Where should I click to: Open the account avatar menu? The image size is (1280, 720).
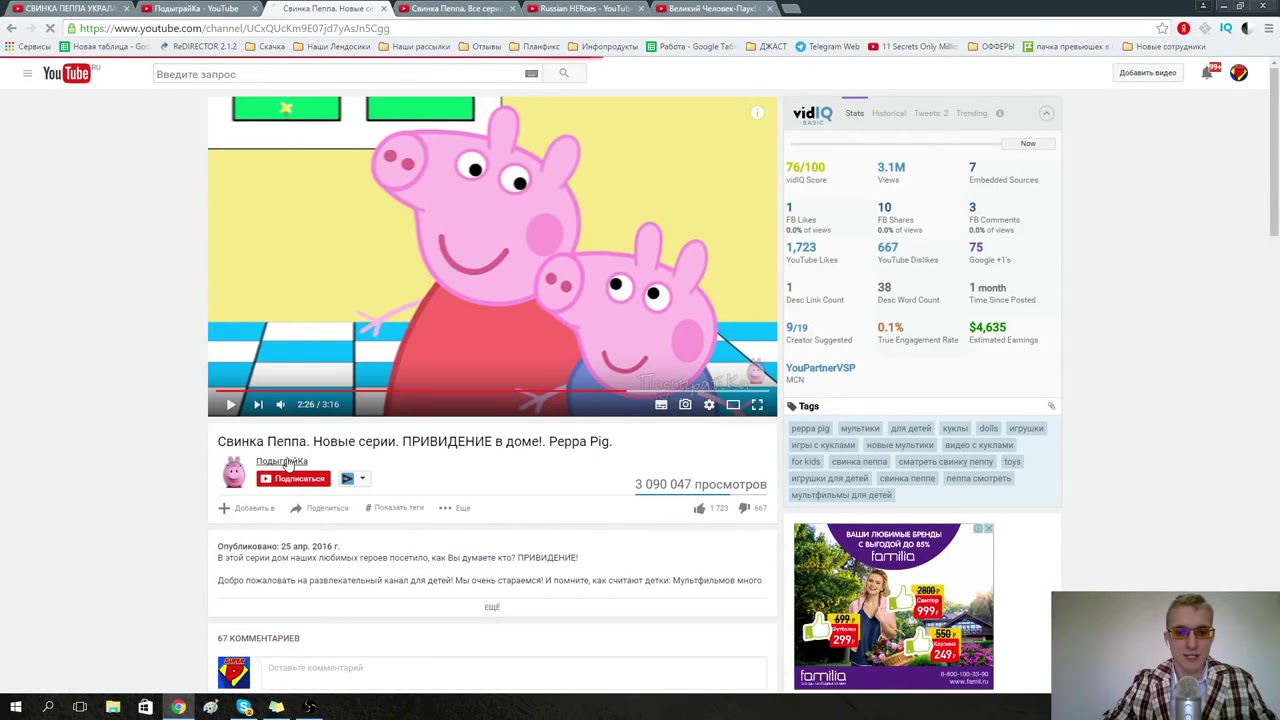pyautogui.click(x=1239, y=72)
